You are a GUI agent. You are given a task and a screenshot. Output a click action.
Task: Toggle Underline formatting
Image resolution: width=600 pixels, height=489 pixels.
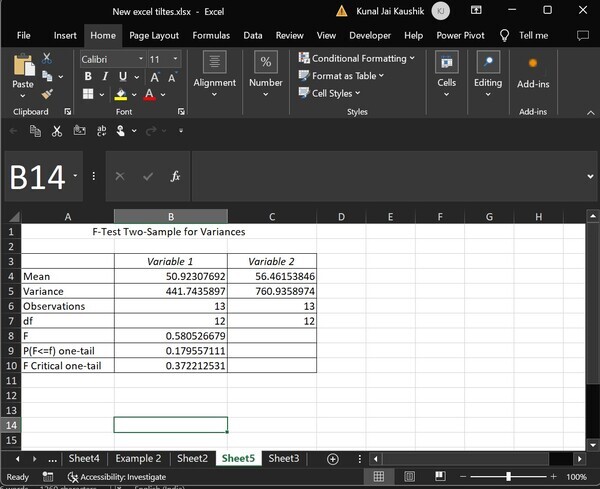click(x=122, y=76)
